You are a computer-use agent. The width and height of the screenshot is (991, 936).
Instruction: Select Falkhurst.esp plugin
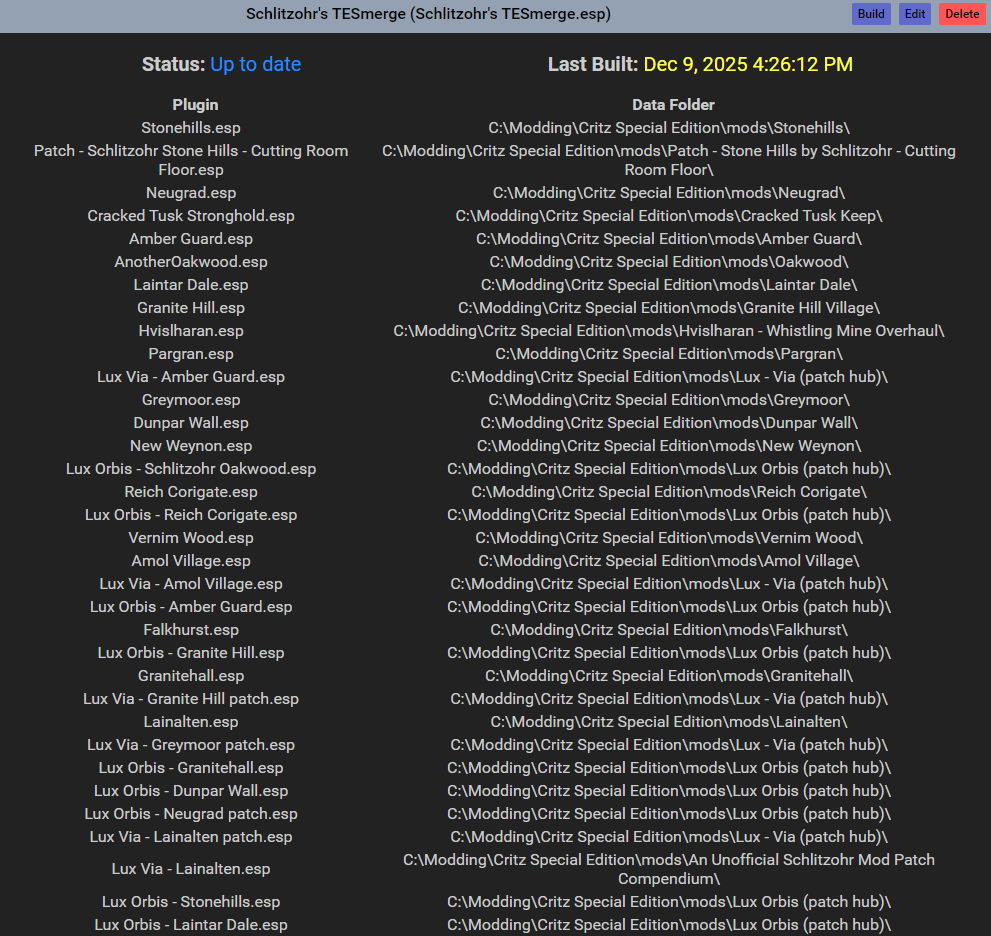coord(191,630)
